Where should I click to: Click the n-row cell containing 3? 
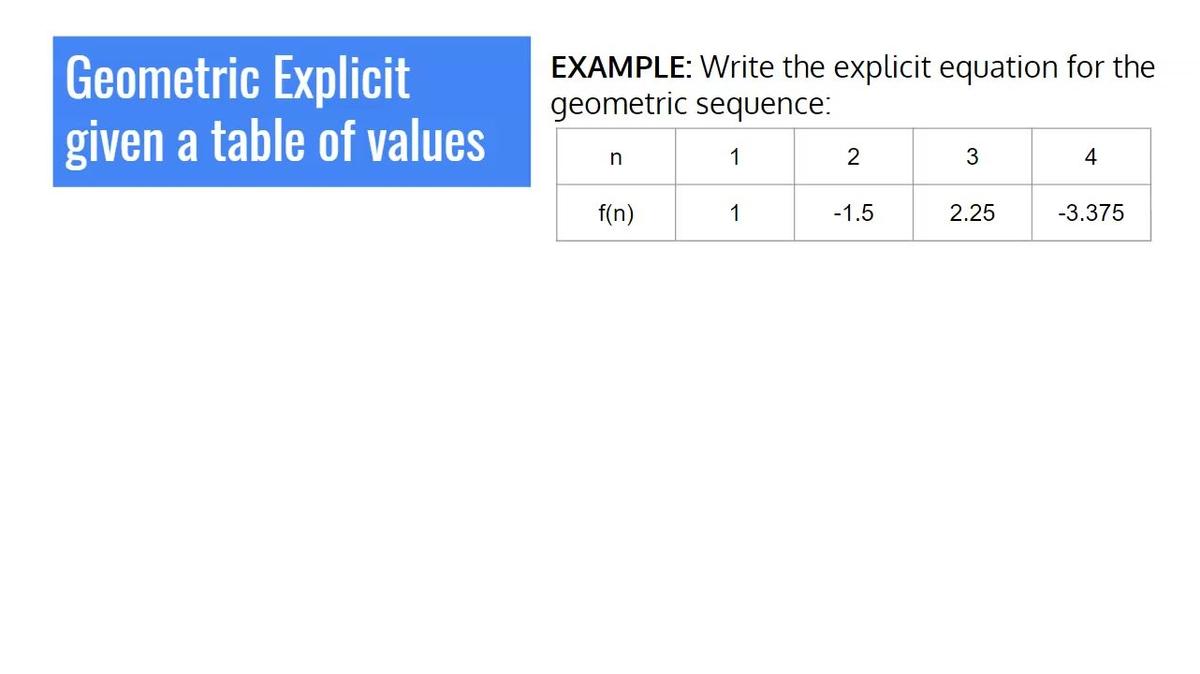(x=972, y=157)
